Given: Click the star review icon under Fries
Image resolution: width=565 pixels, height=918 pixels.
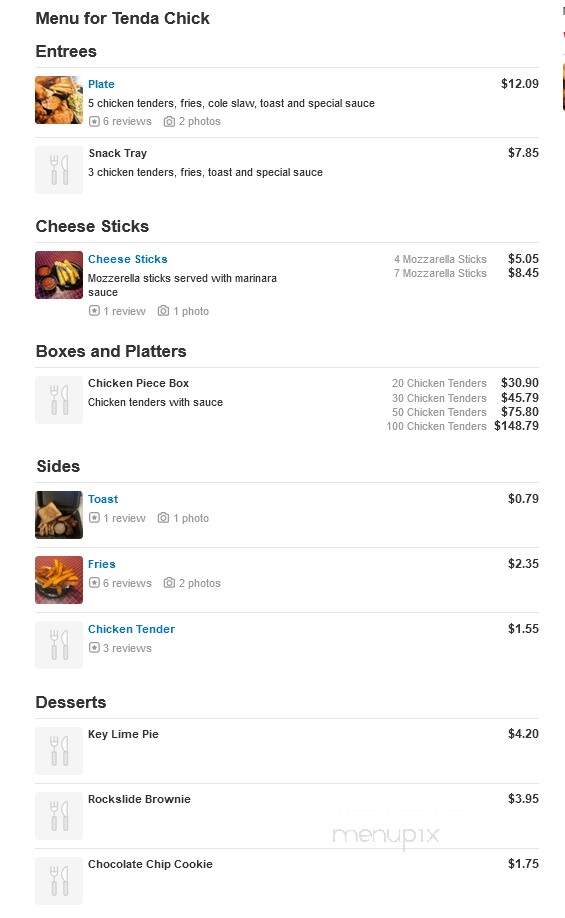Looking at the screenshot, I should pos(94,583).
